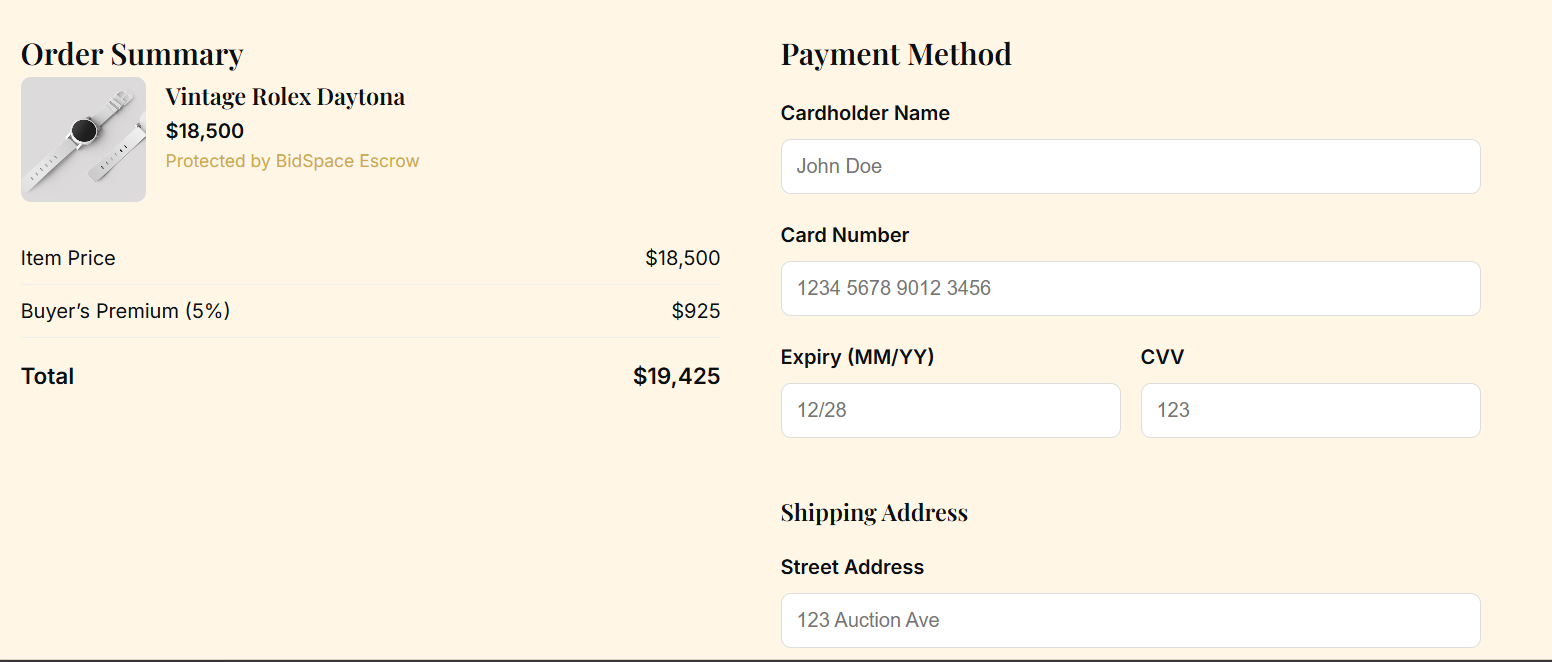Click the Expiry (MM/YY) label
The image size is (1552, 662).
coord(857,357)
